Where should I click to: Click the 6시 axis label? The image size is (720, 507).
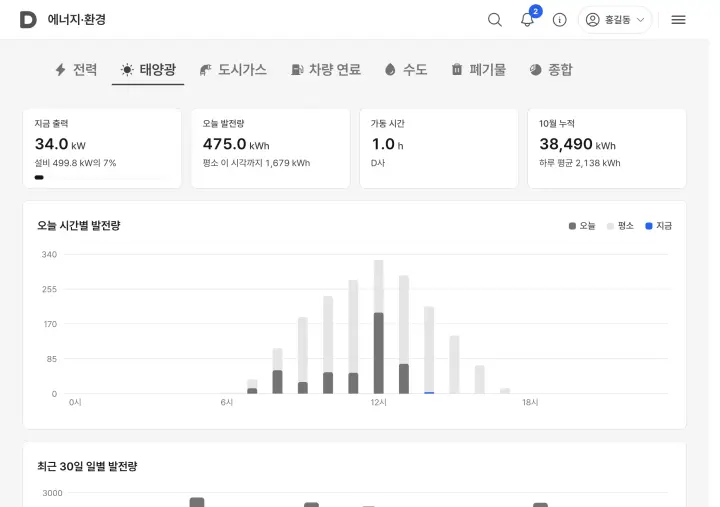[227, 402]
